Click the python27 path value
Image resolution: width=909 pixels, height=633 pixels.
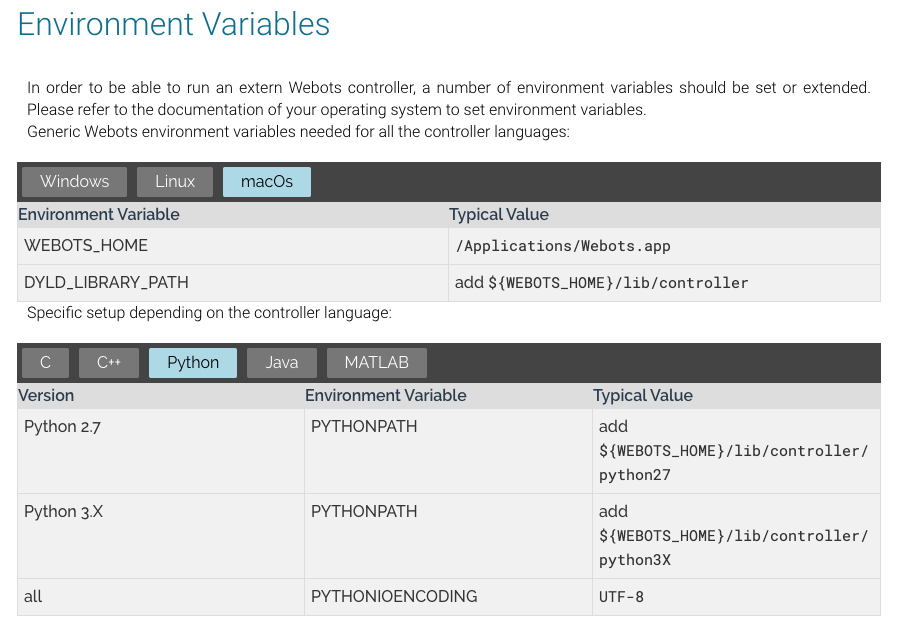[x=733, y=463]
